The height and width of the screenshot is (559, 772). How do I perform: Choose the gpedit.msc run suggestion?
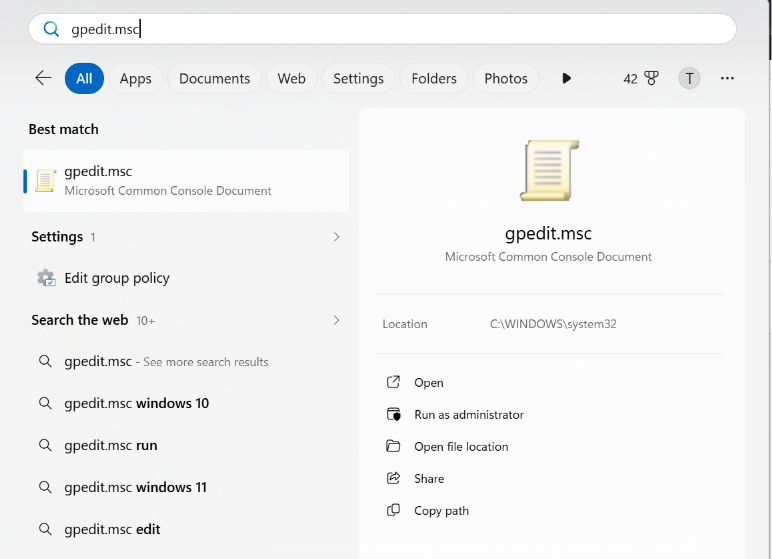[186, 445]
